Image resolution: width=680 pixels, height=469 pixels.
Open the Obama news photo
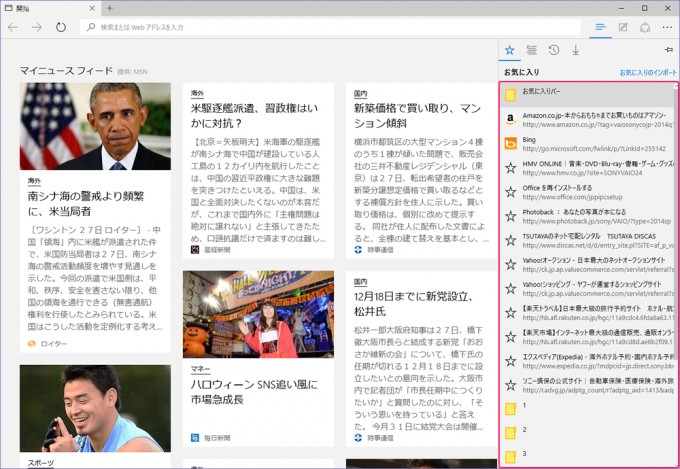pos(95,126)
